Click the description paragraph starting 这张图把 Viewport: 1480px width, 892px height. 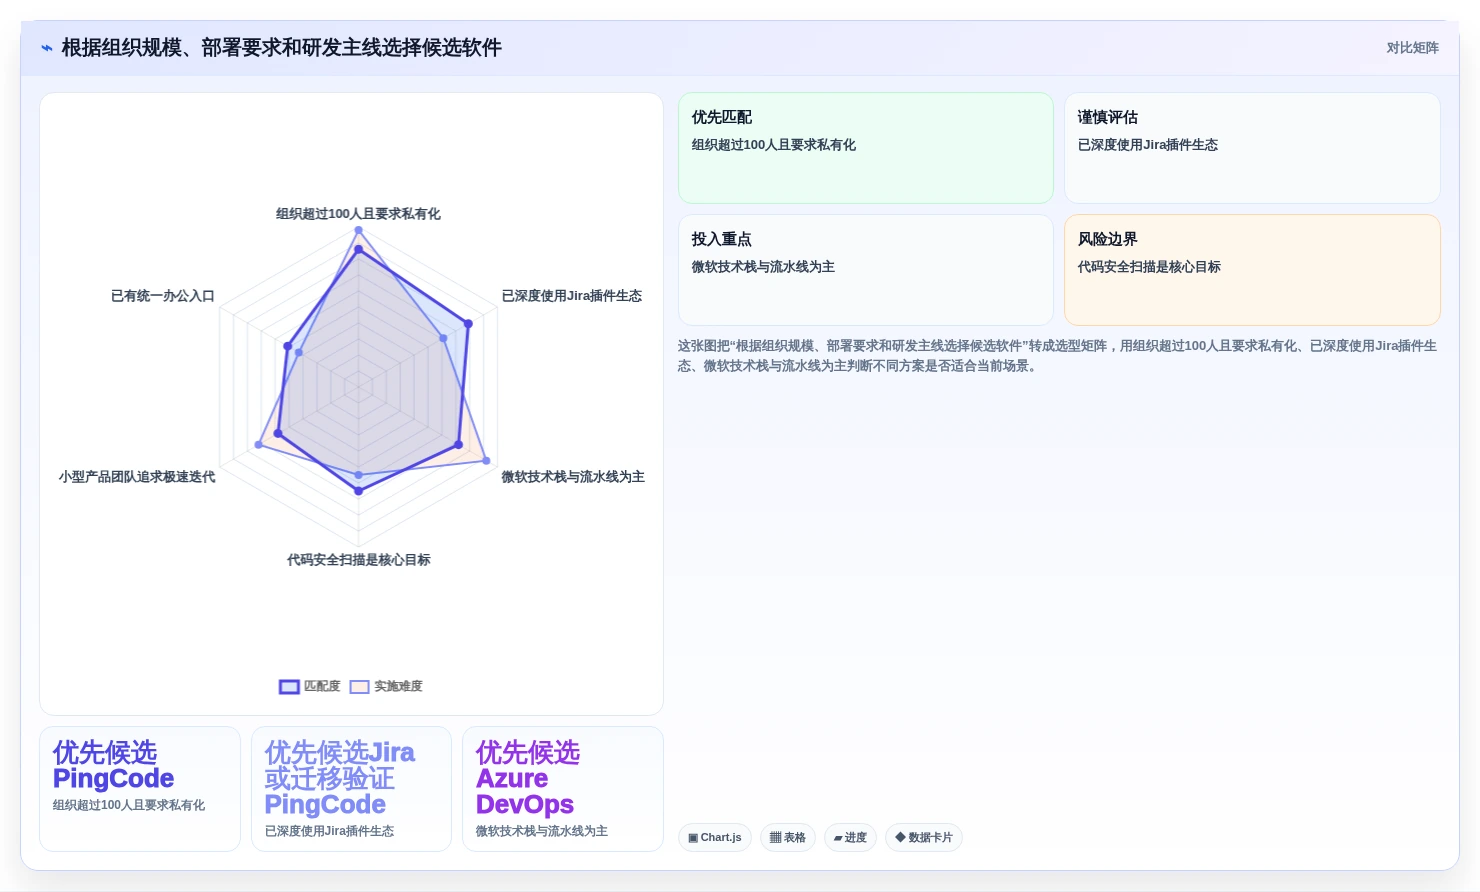click(1058, 356)
